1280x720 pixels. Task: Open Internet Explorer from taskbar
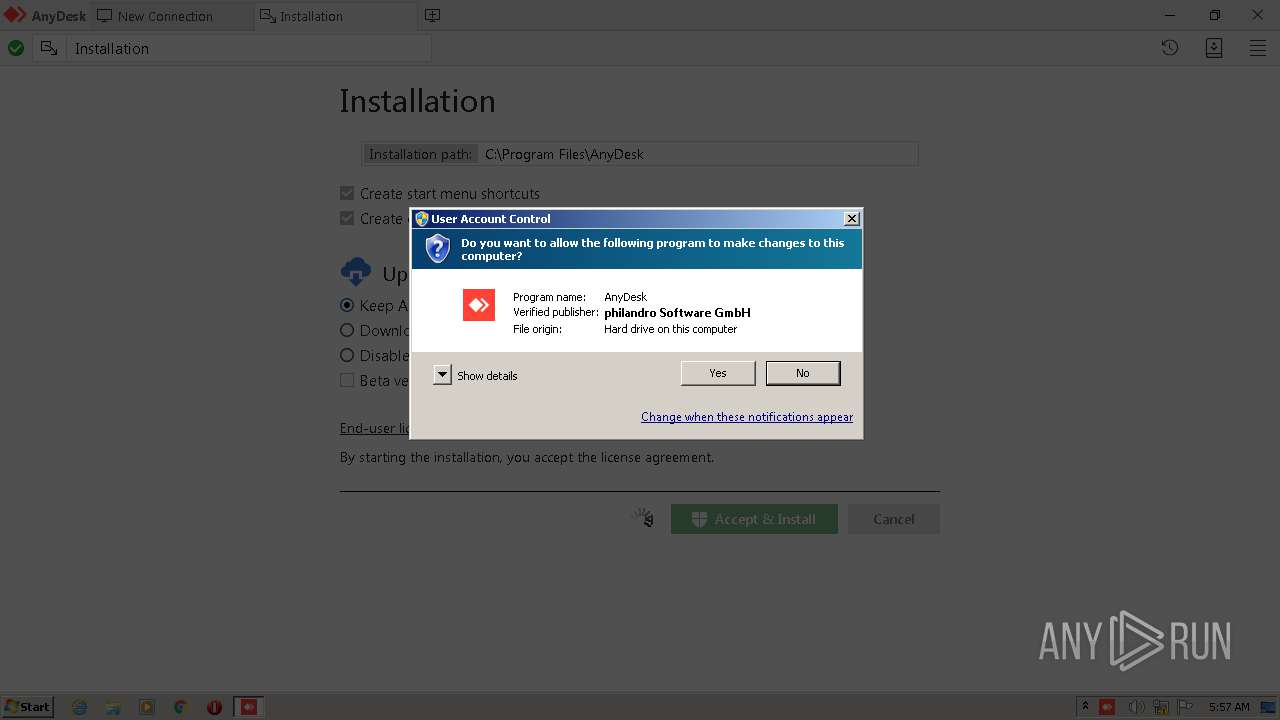coord(80,707)
